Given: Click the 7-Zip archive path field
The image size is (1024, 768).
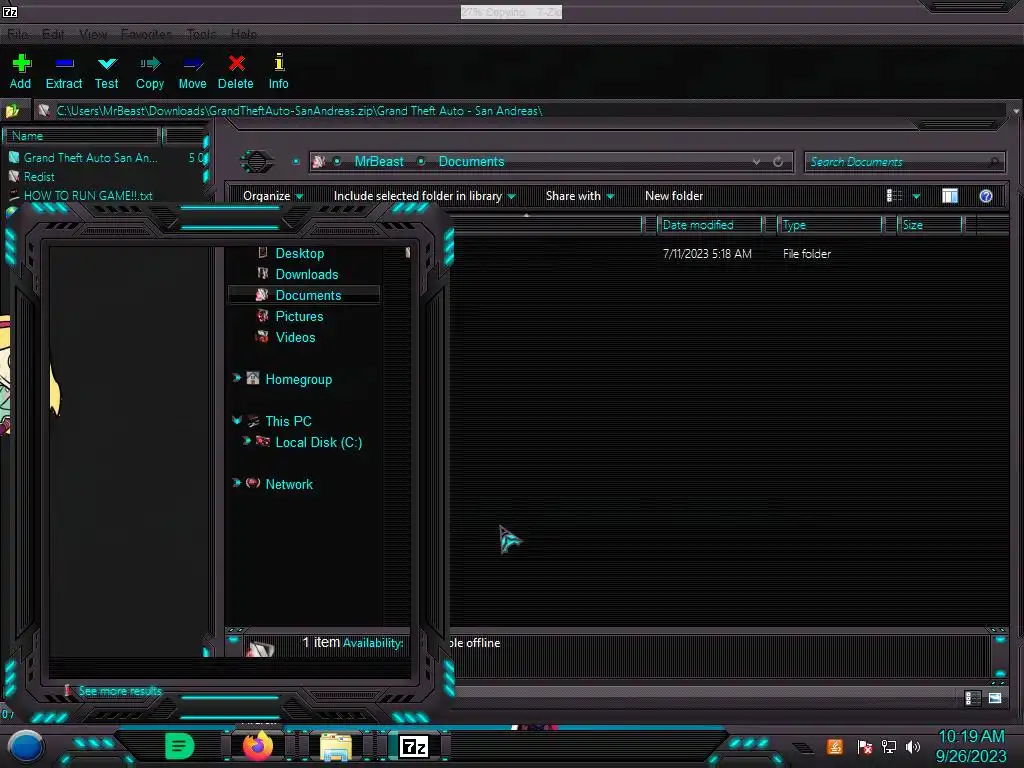Looking at the screenshot, I should (x=522, y=111).
